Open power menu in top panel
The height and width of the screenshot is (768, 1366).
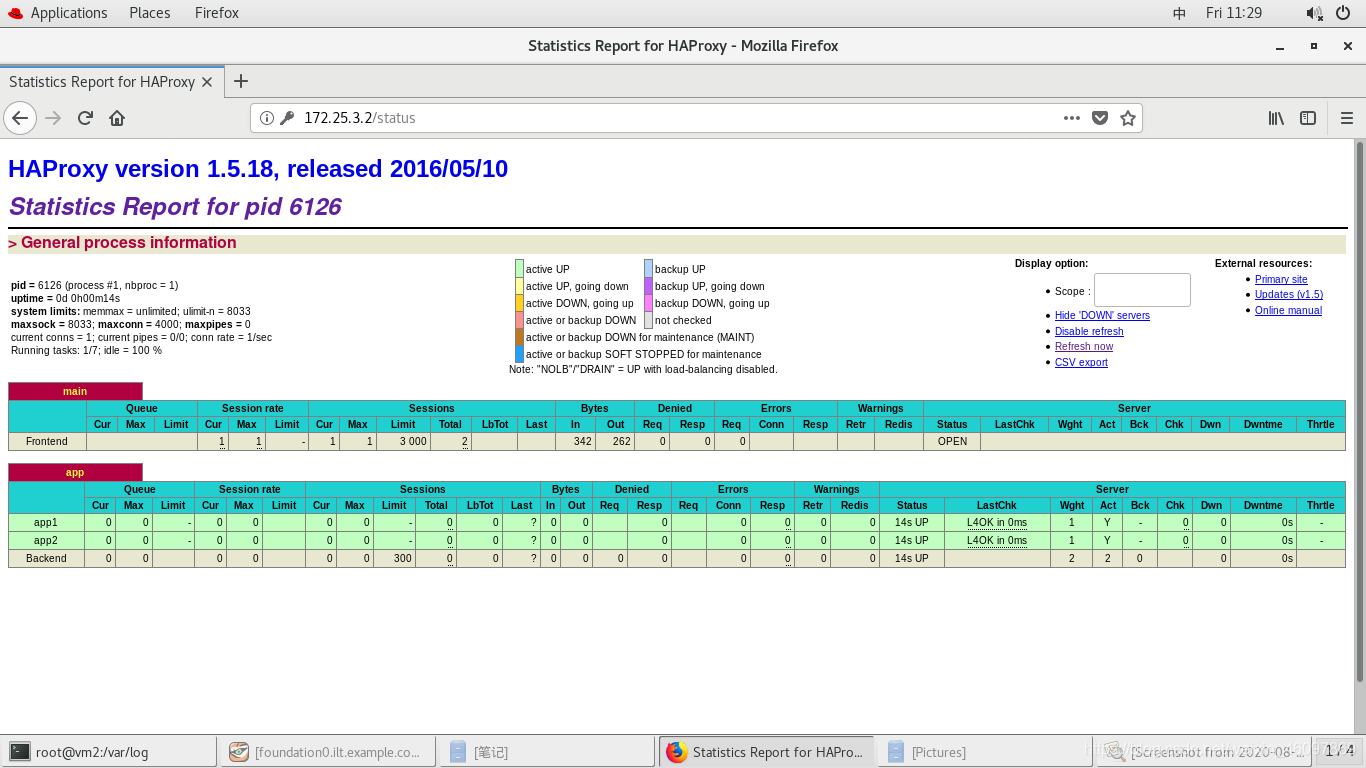[1343, 13]
